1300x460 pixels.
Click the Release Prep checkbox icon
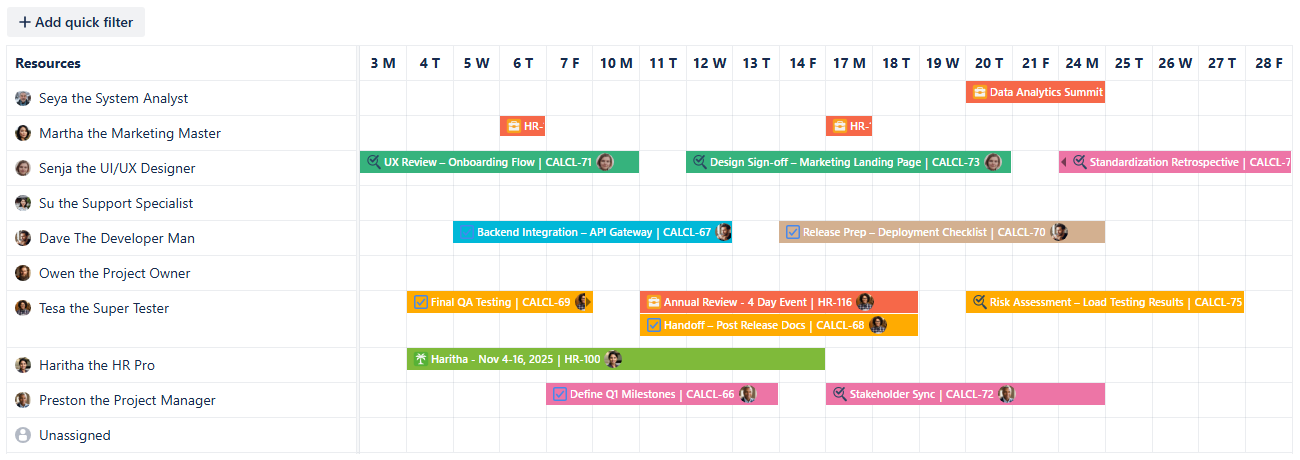tap(793, 232)
